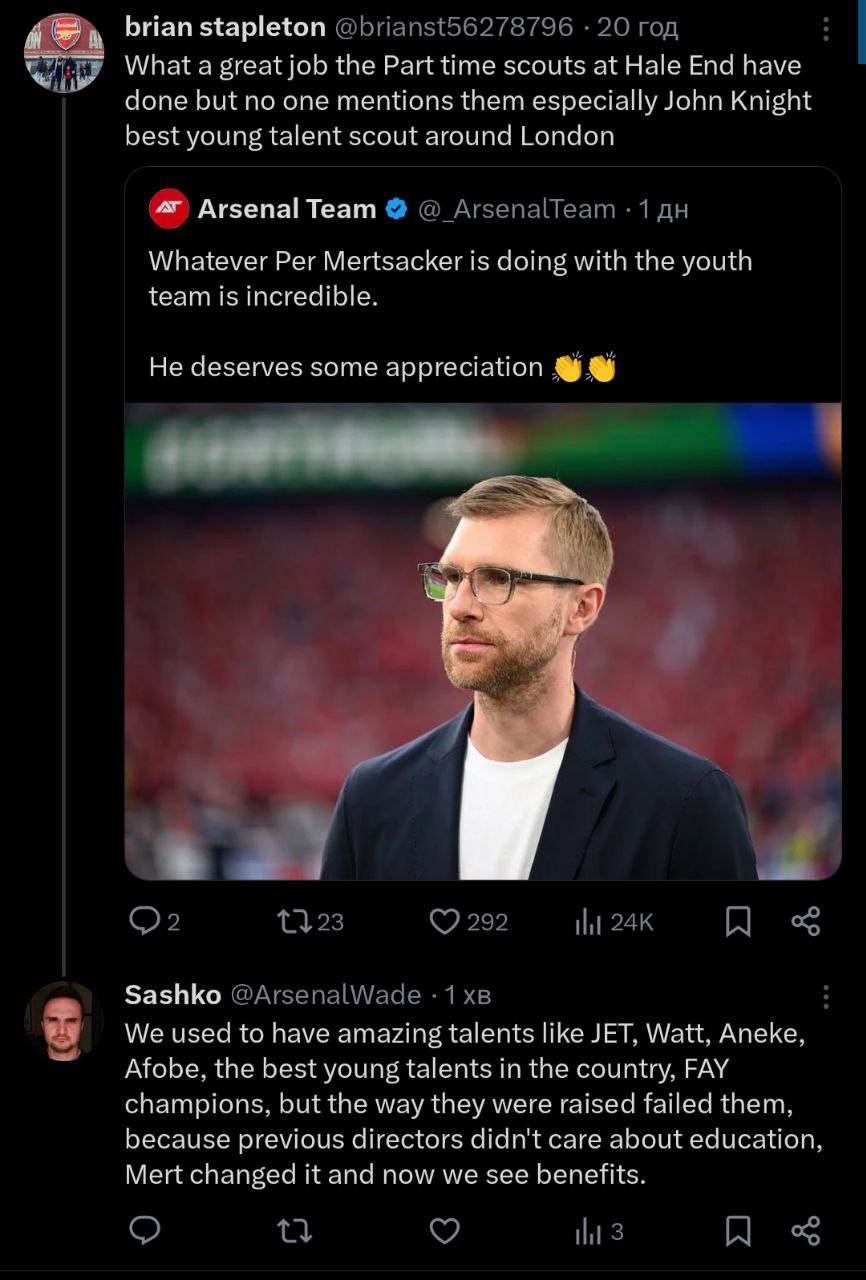Image resolution: width=866 pixels, height=1280 pixels.
Task: Bookmark brian stapleton's tweet
Action: (x=737, y=921)
